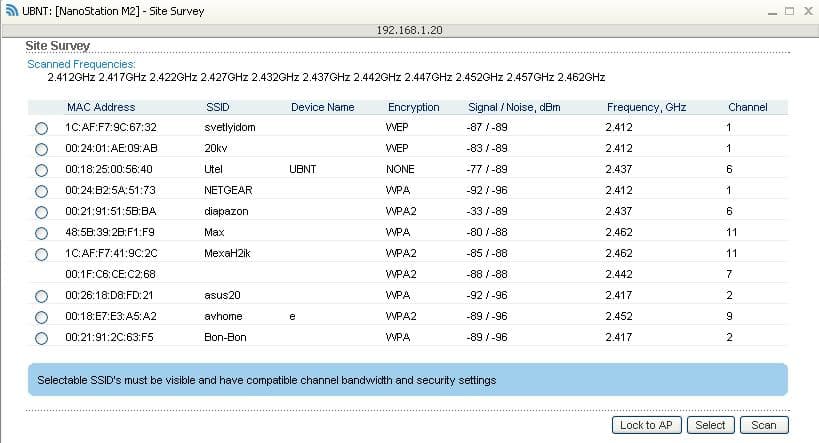Click the Signal / Noise, dBm column header
Image resolution: width=819 pixels, height=443 pixels.
pyautogui.click(x=514, y=107)
